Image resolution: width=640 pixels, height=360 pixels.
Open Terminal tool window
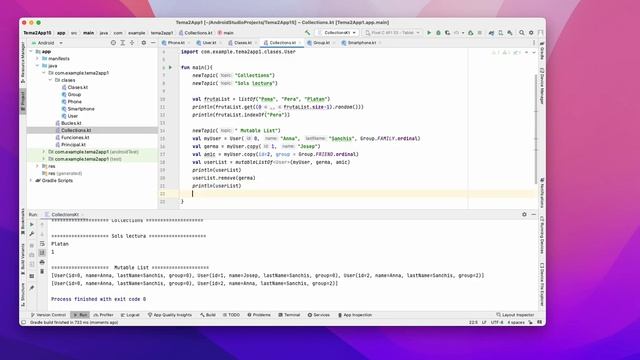pyautogui.click(x=289, y=315)
